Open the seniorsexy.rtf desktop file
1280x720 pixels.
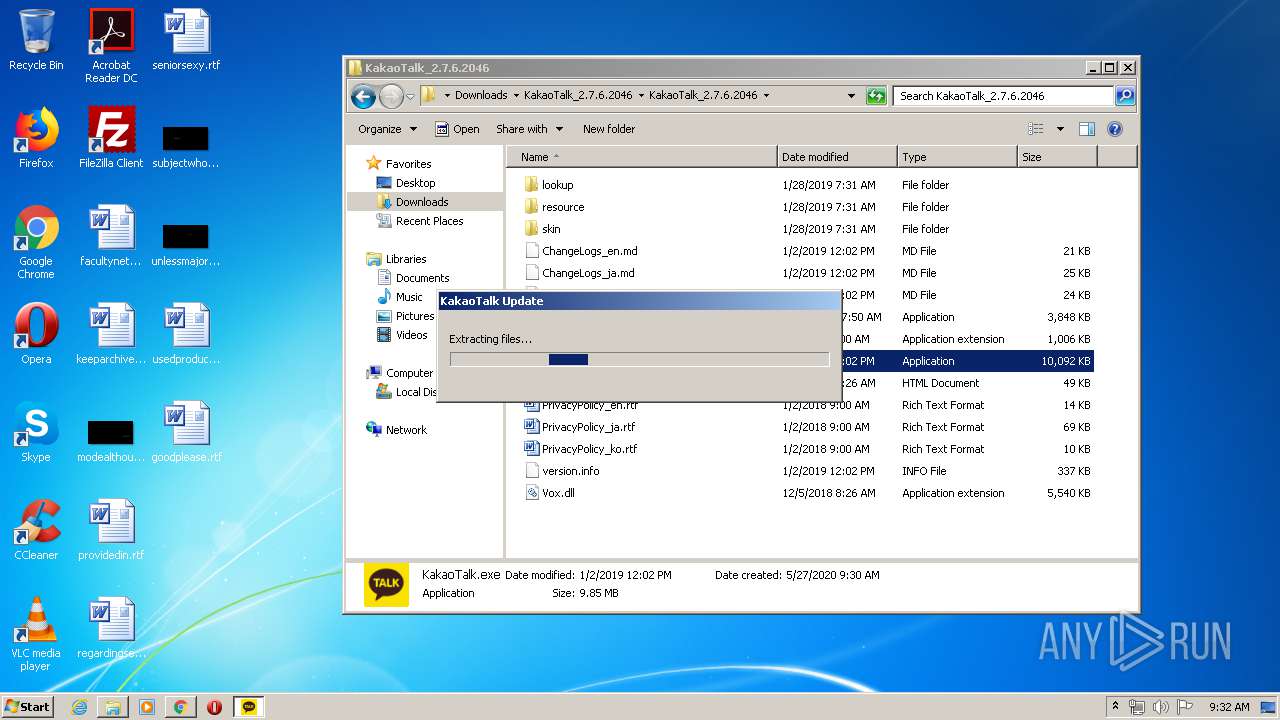click(186, 40)
